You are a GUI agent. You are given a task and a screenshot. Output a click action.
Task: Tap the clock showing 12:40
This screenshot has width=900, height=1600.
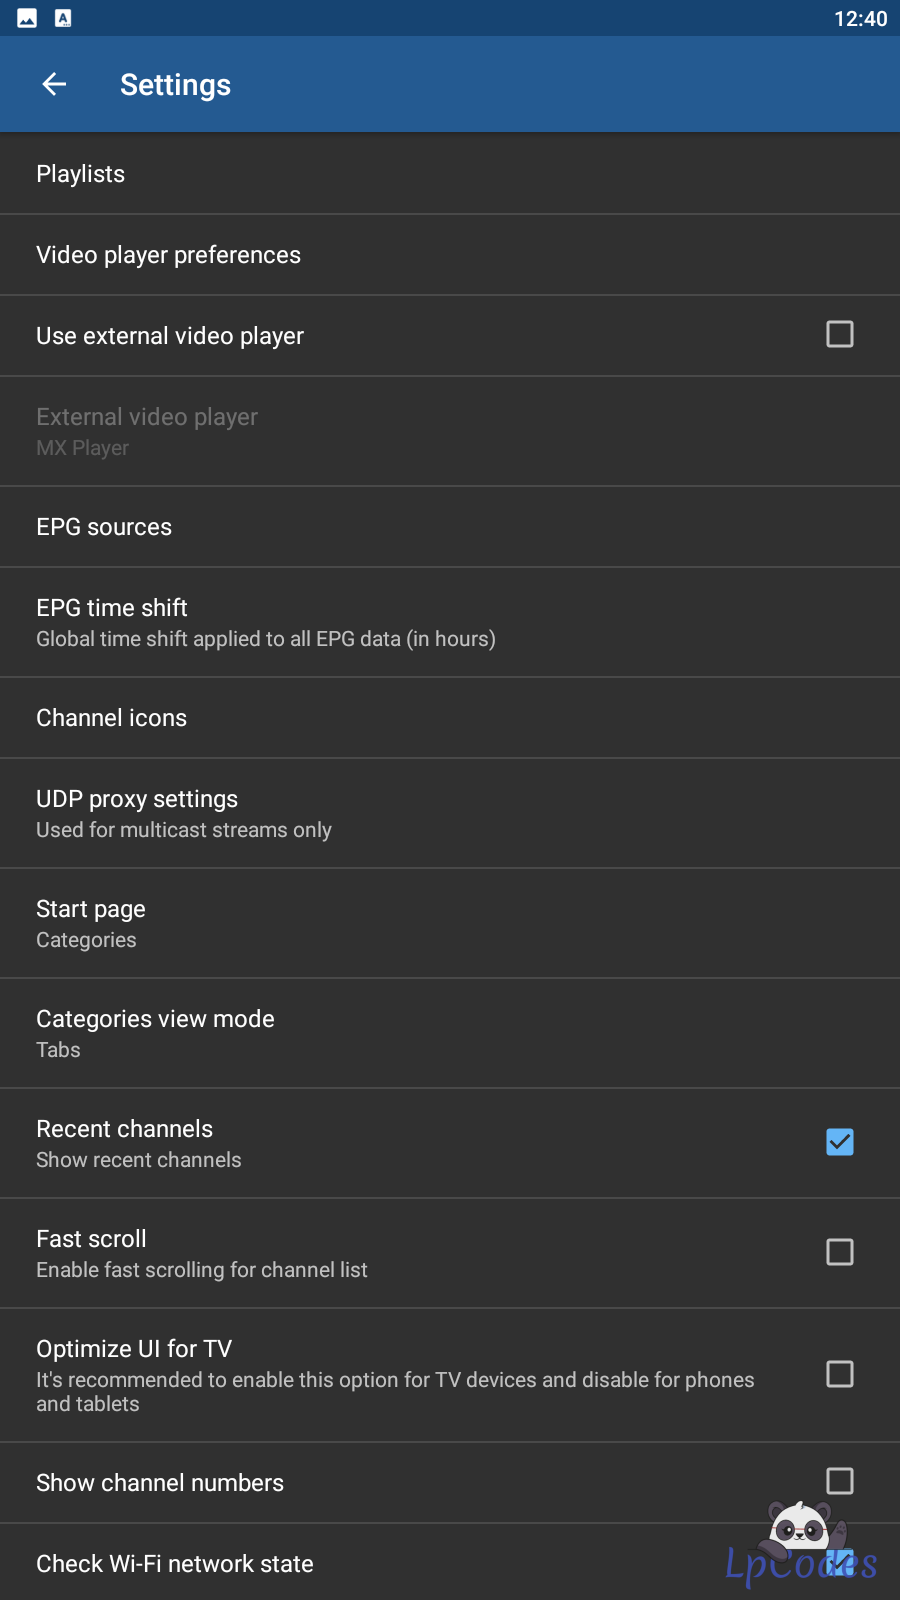coord(860,19)
